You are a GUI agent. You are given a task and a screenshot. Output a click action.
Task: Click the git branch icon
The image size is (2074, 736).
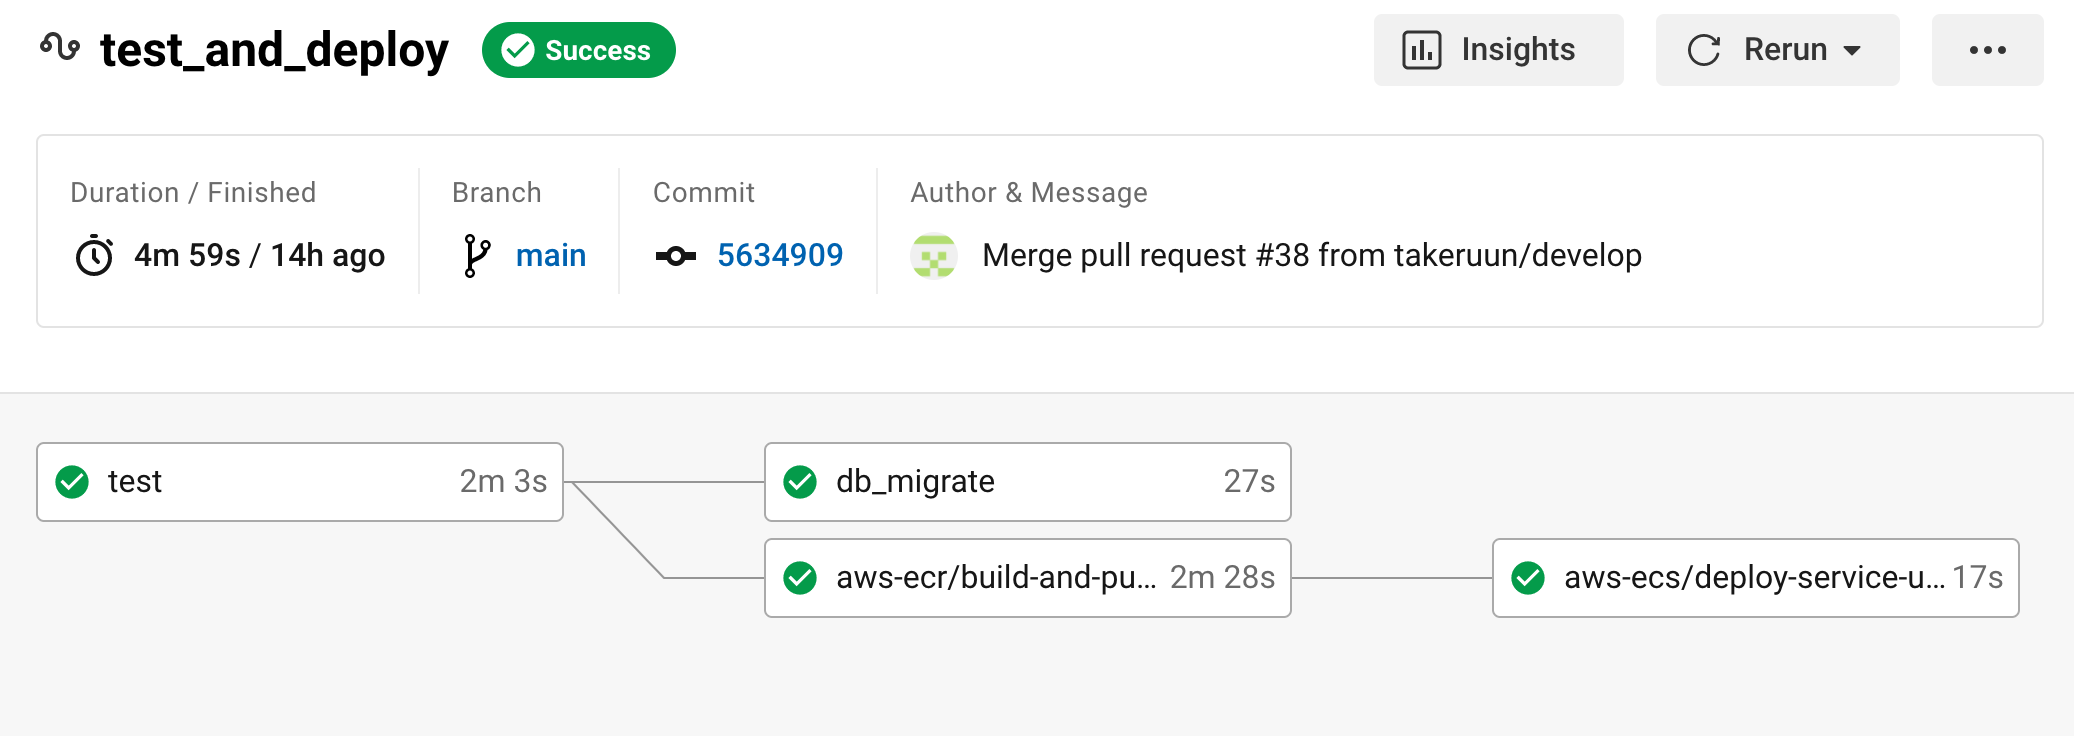tap(477, 256)
